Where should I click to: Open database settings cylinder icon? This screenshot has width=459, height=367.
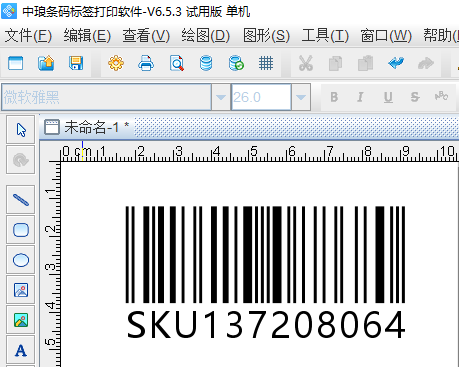(x=206, y=63)
